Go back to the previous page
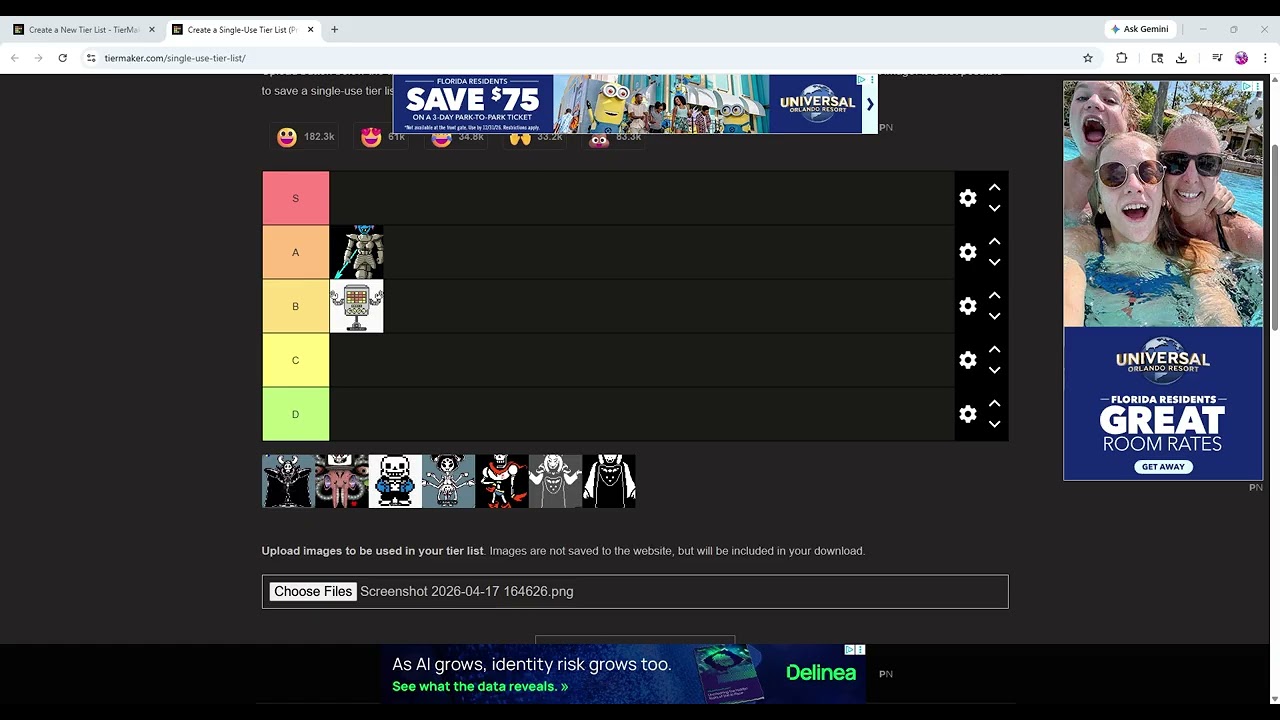This screenshot has height=720, width=1280. pos(15,58)
